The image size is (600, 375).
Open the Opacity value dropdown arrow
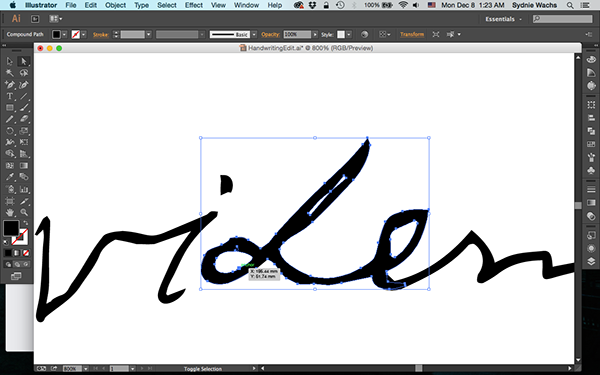click(315, 34)
